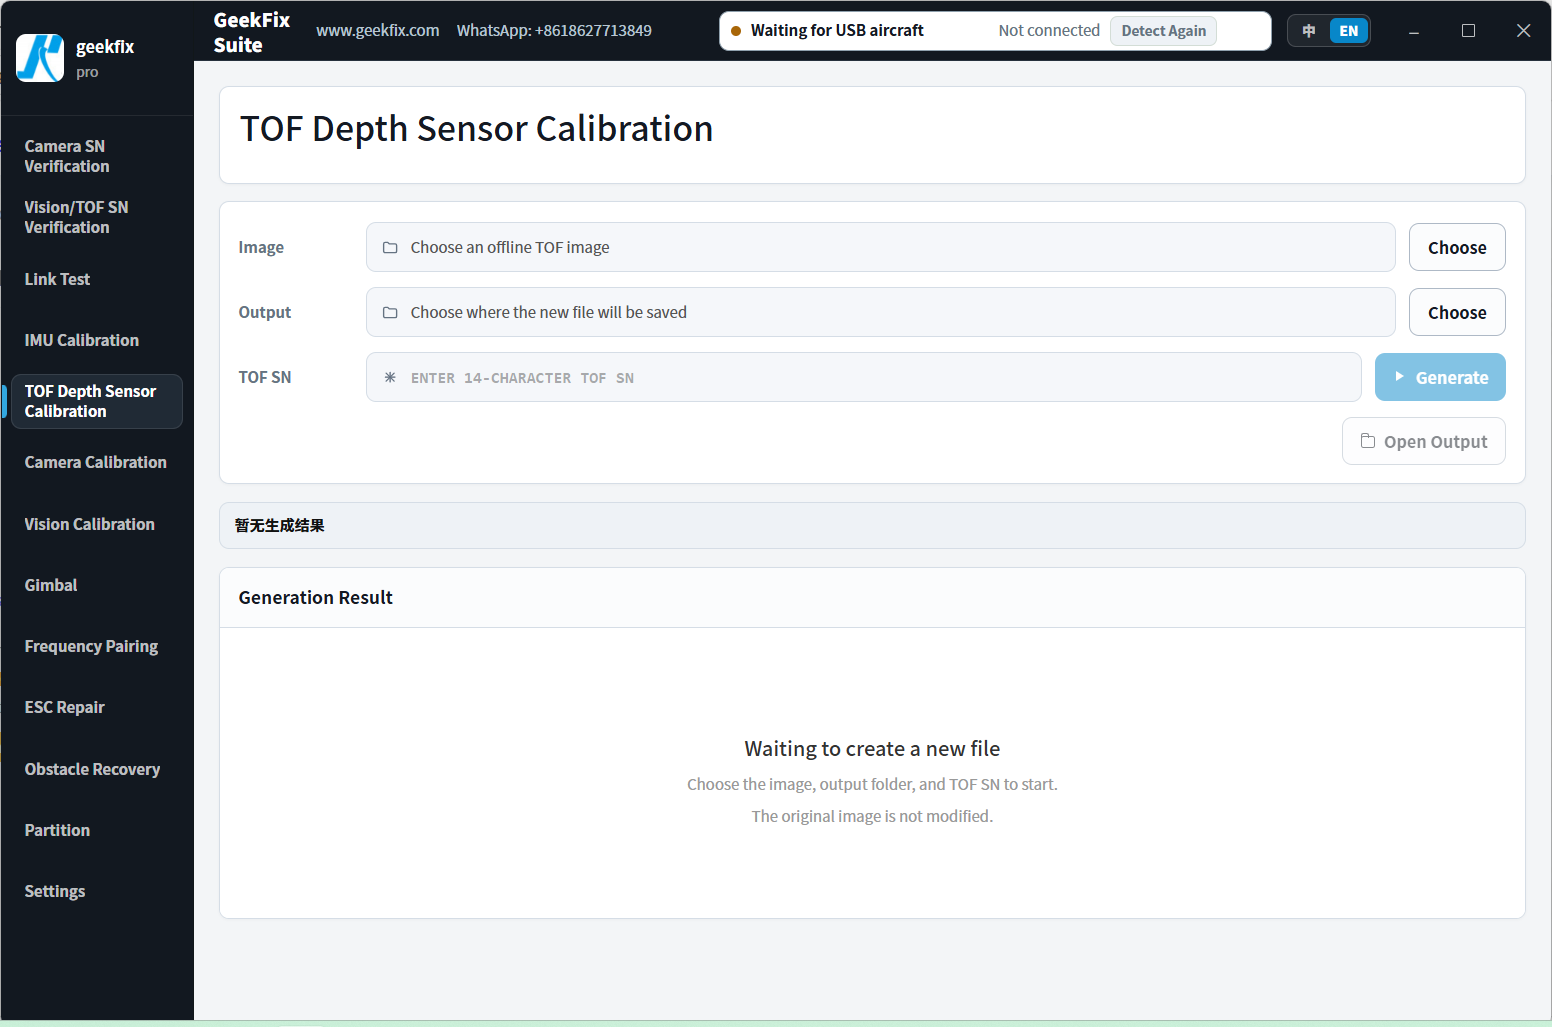
Task: Focus the 14-character TOF SN input
Action: [x=863, y=378]
